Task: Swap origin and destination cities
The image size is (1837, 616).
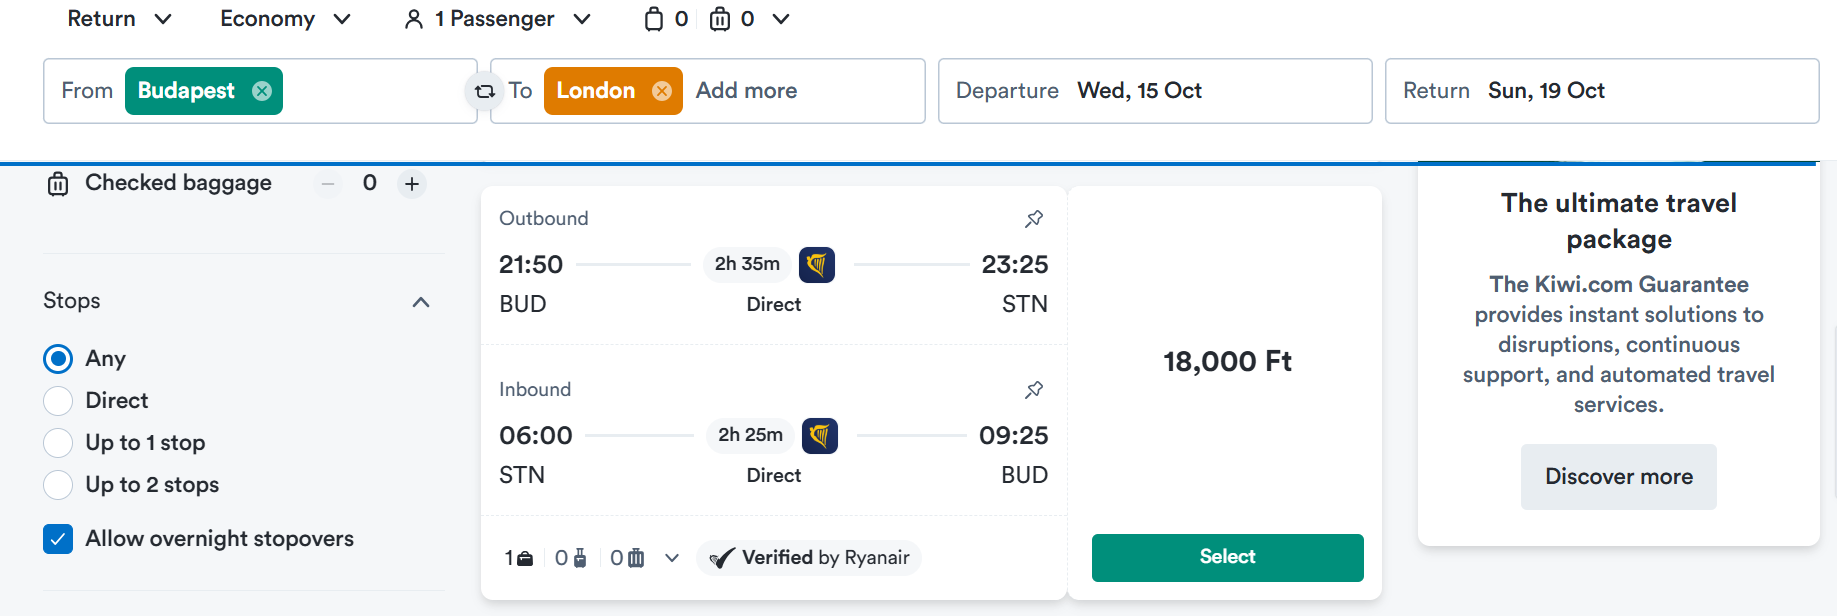Action: pos(485,91)
